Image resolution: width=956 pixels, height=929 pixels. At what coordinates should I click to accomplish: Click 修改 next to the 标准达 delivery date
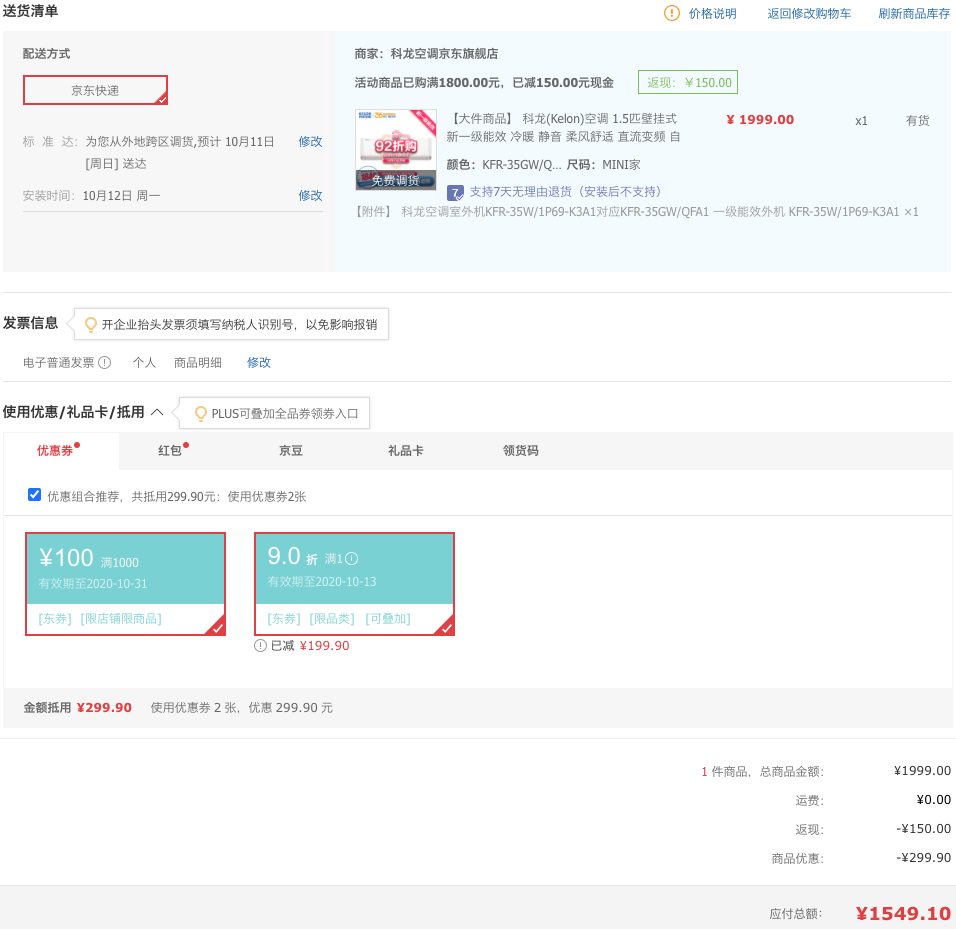pyautogui.click(x=310, y=141)
